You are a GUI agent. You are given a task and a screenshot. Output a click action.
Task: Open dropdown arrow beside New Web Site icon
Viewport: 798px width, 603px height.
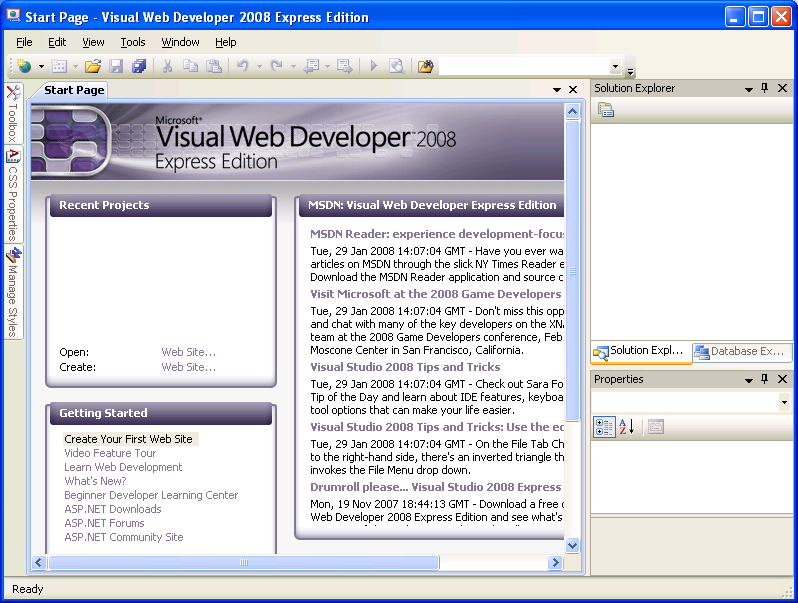click(x=41, y=67)
